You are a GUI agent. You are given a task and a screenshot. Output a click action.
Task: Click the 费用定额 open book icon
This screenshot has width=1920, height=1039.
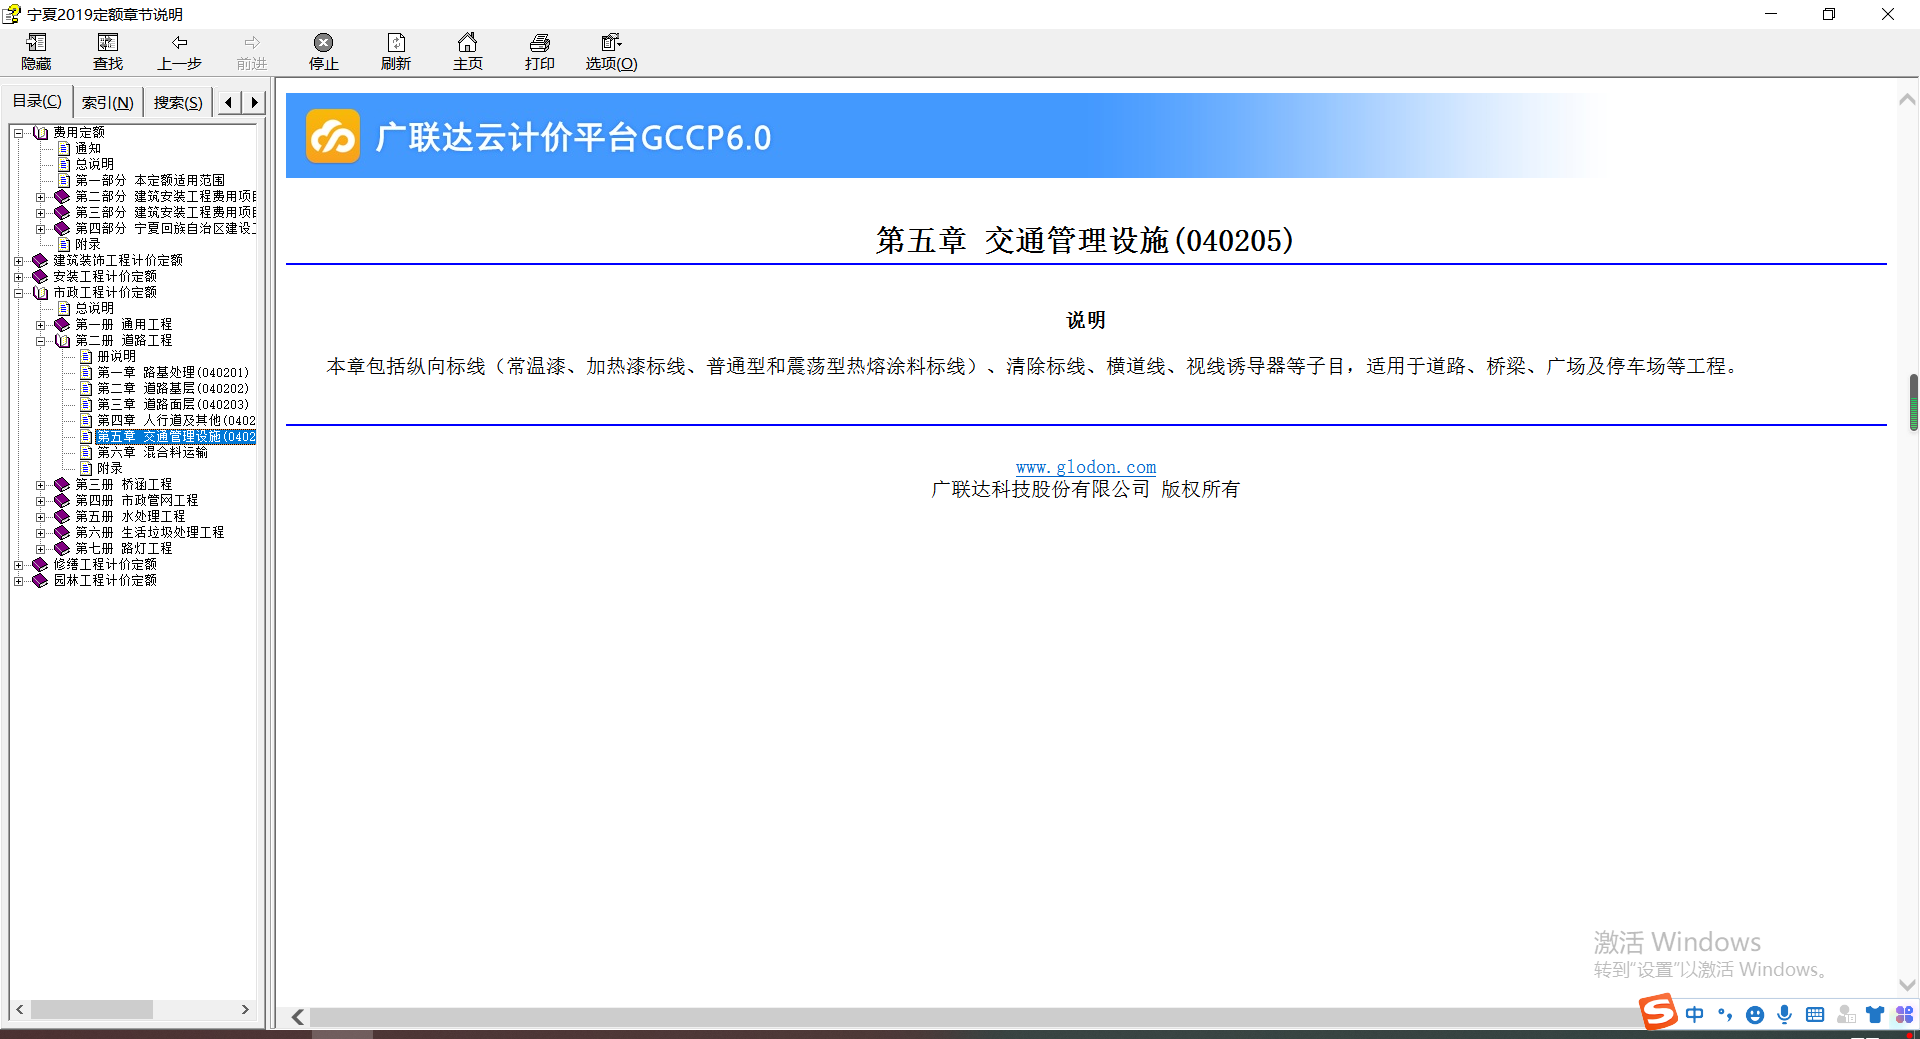pos(41,132)
